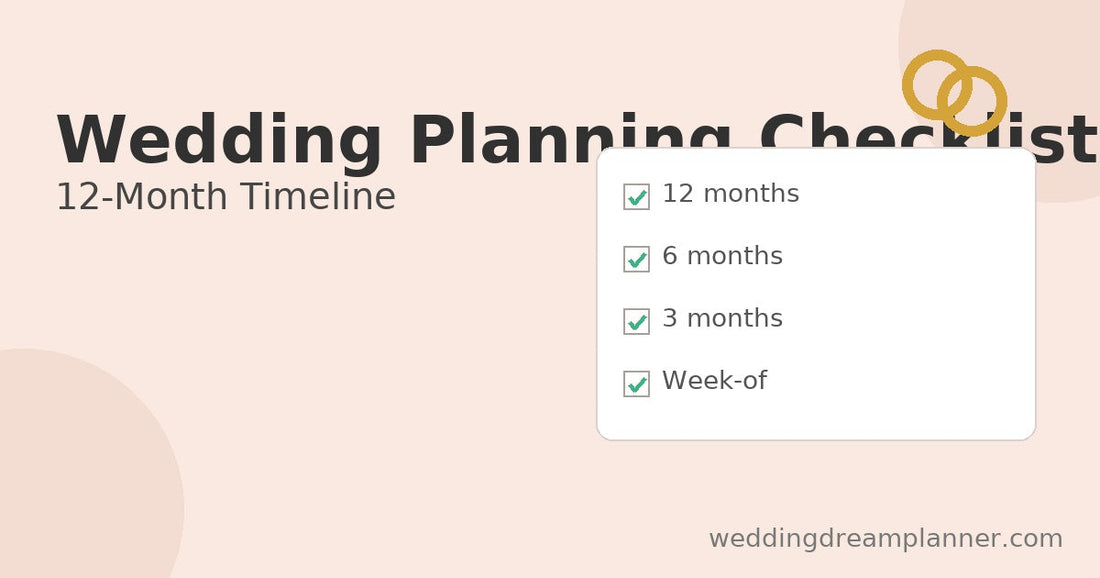Toggle the 3 months checkbox

tap(636, 321)
